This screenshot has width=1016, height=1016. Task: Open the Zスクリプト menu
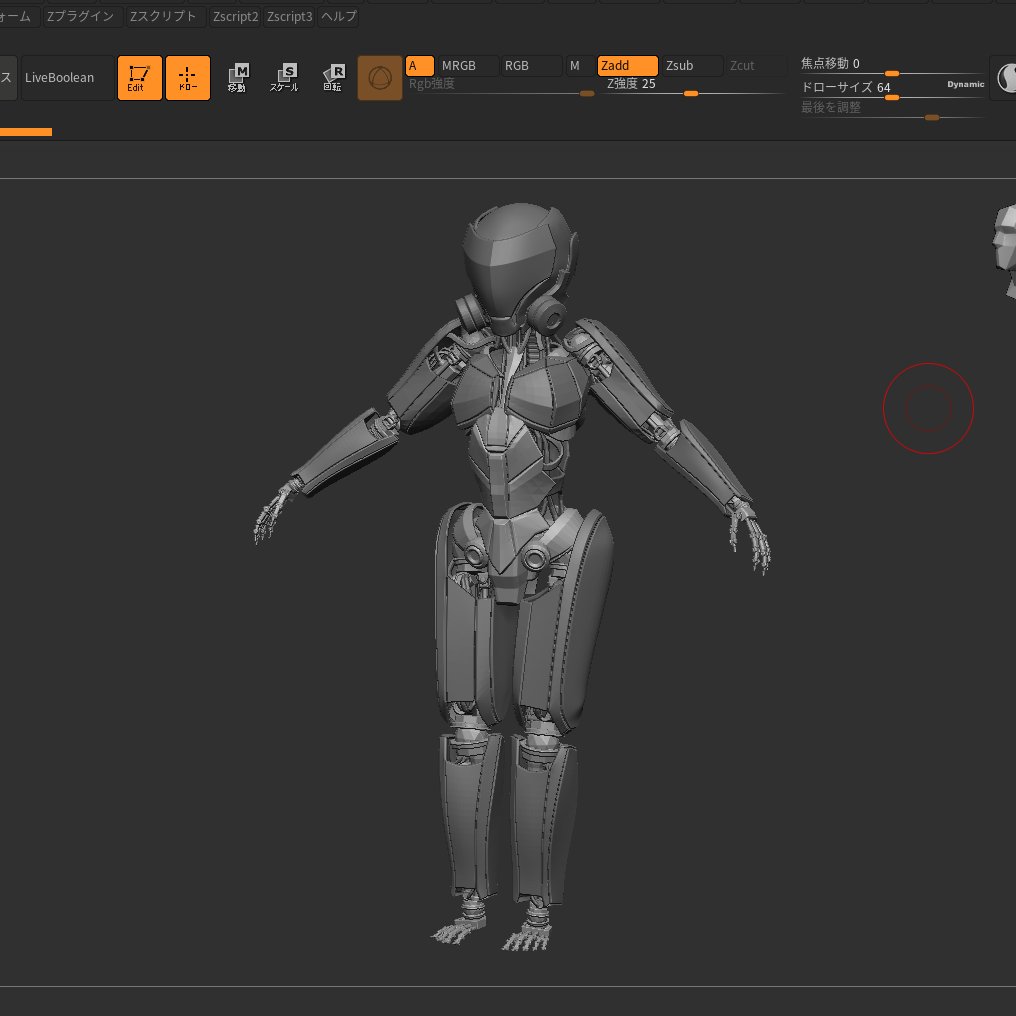point(165,17)
